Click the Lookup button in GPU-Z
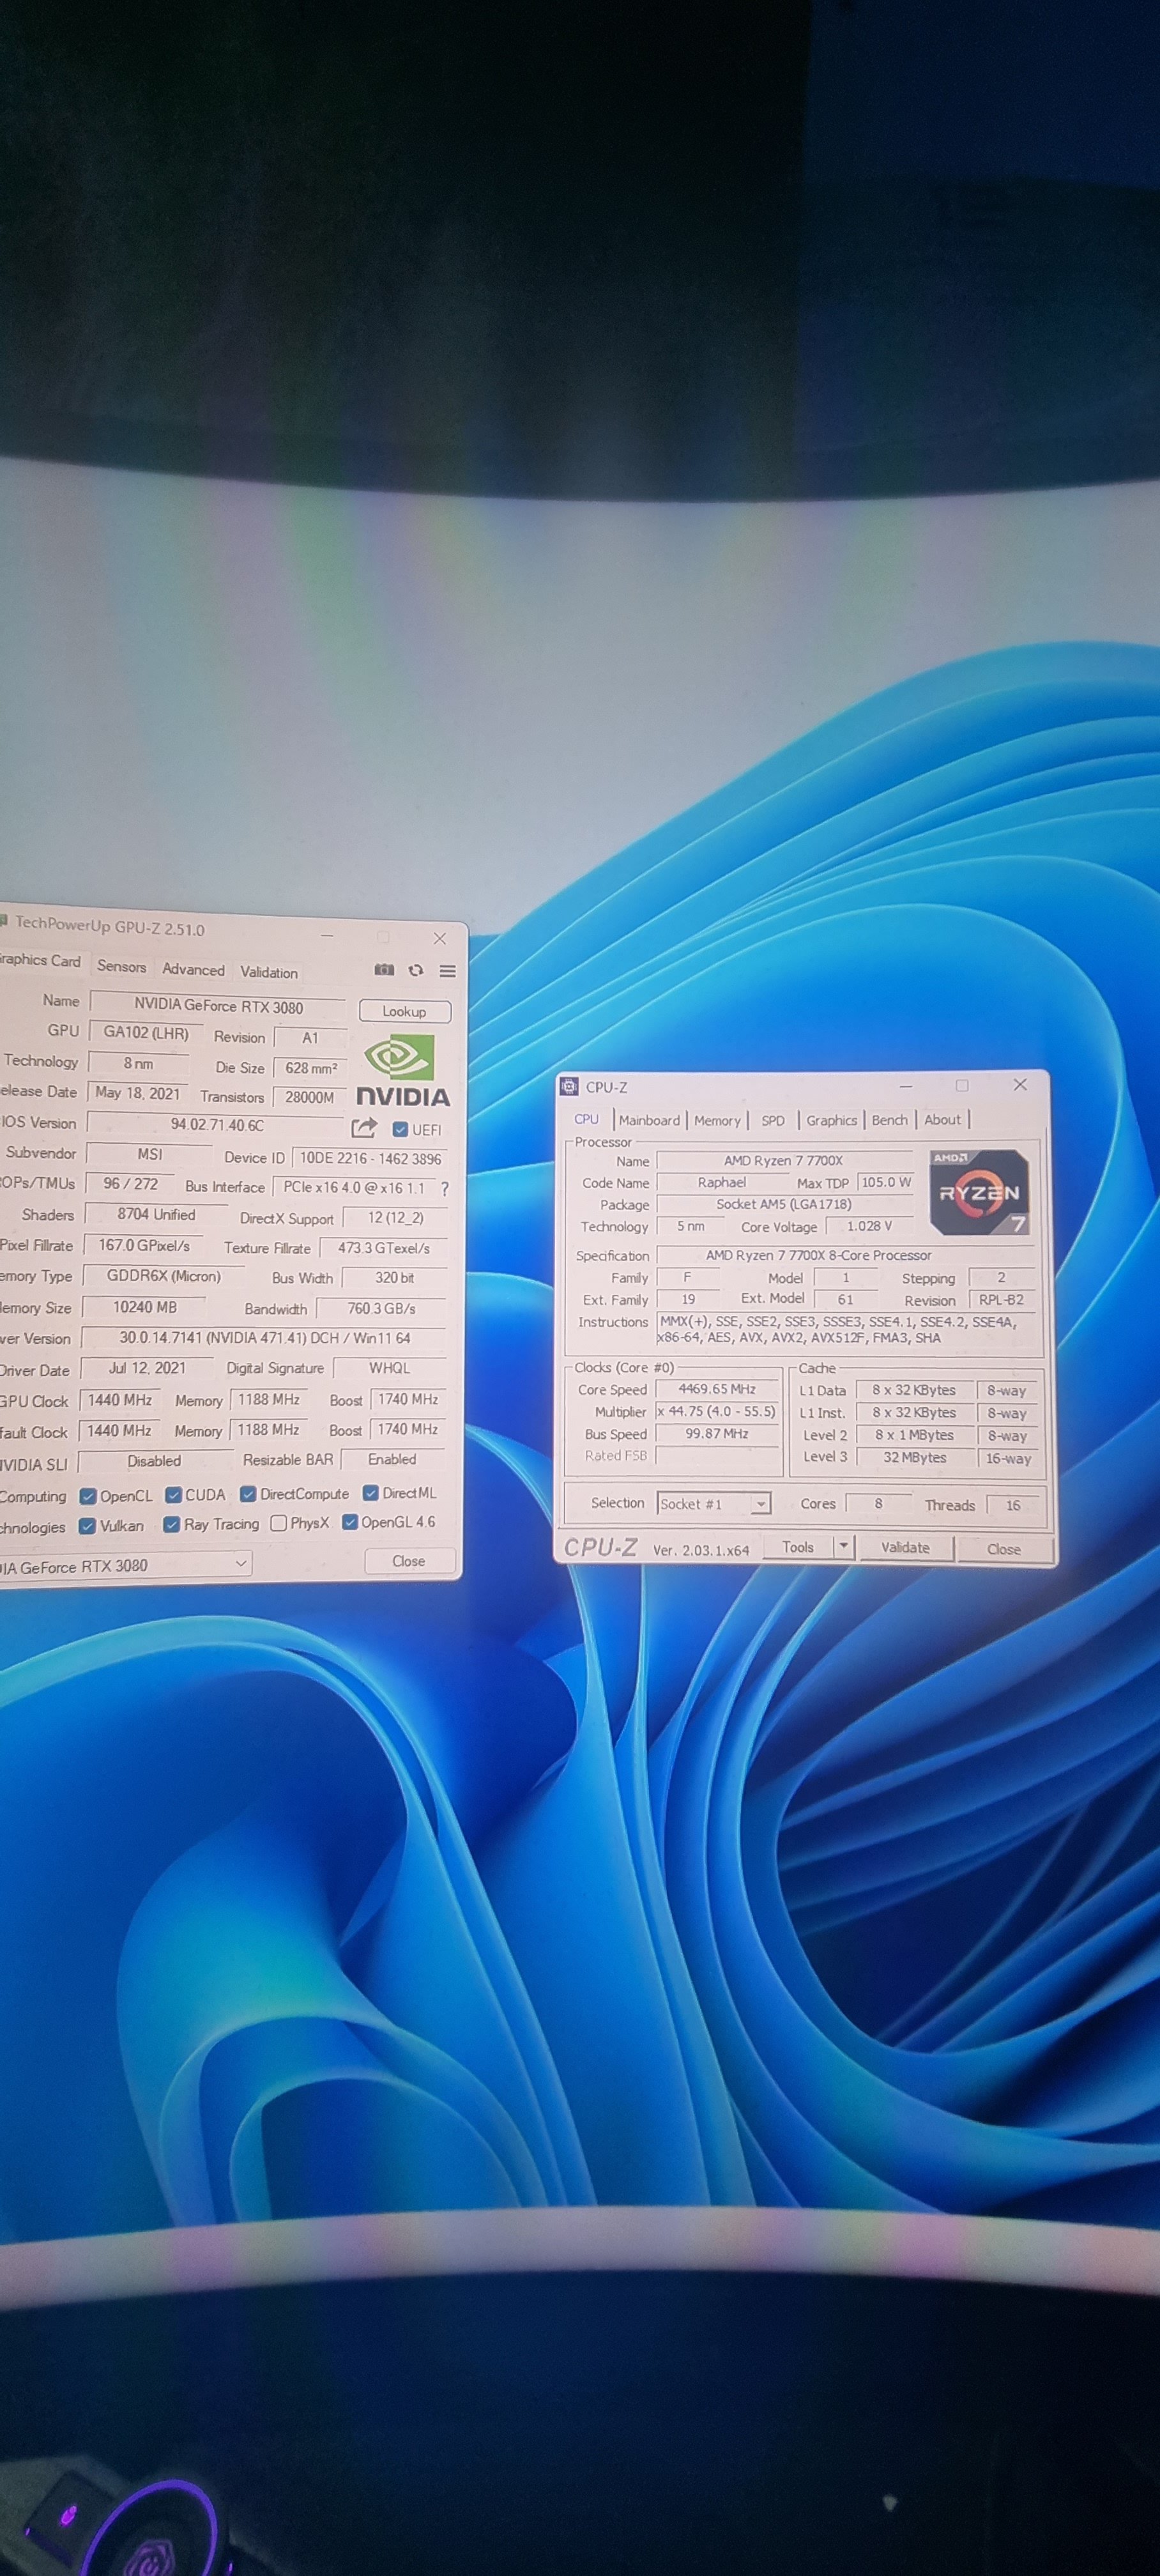Viewport: 1160px width, 2576px height. (404, 1011)
